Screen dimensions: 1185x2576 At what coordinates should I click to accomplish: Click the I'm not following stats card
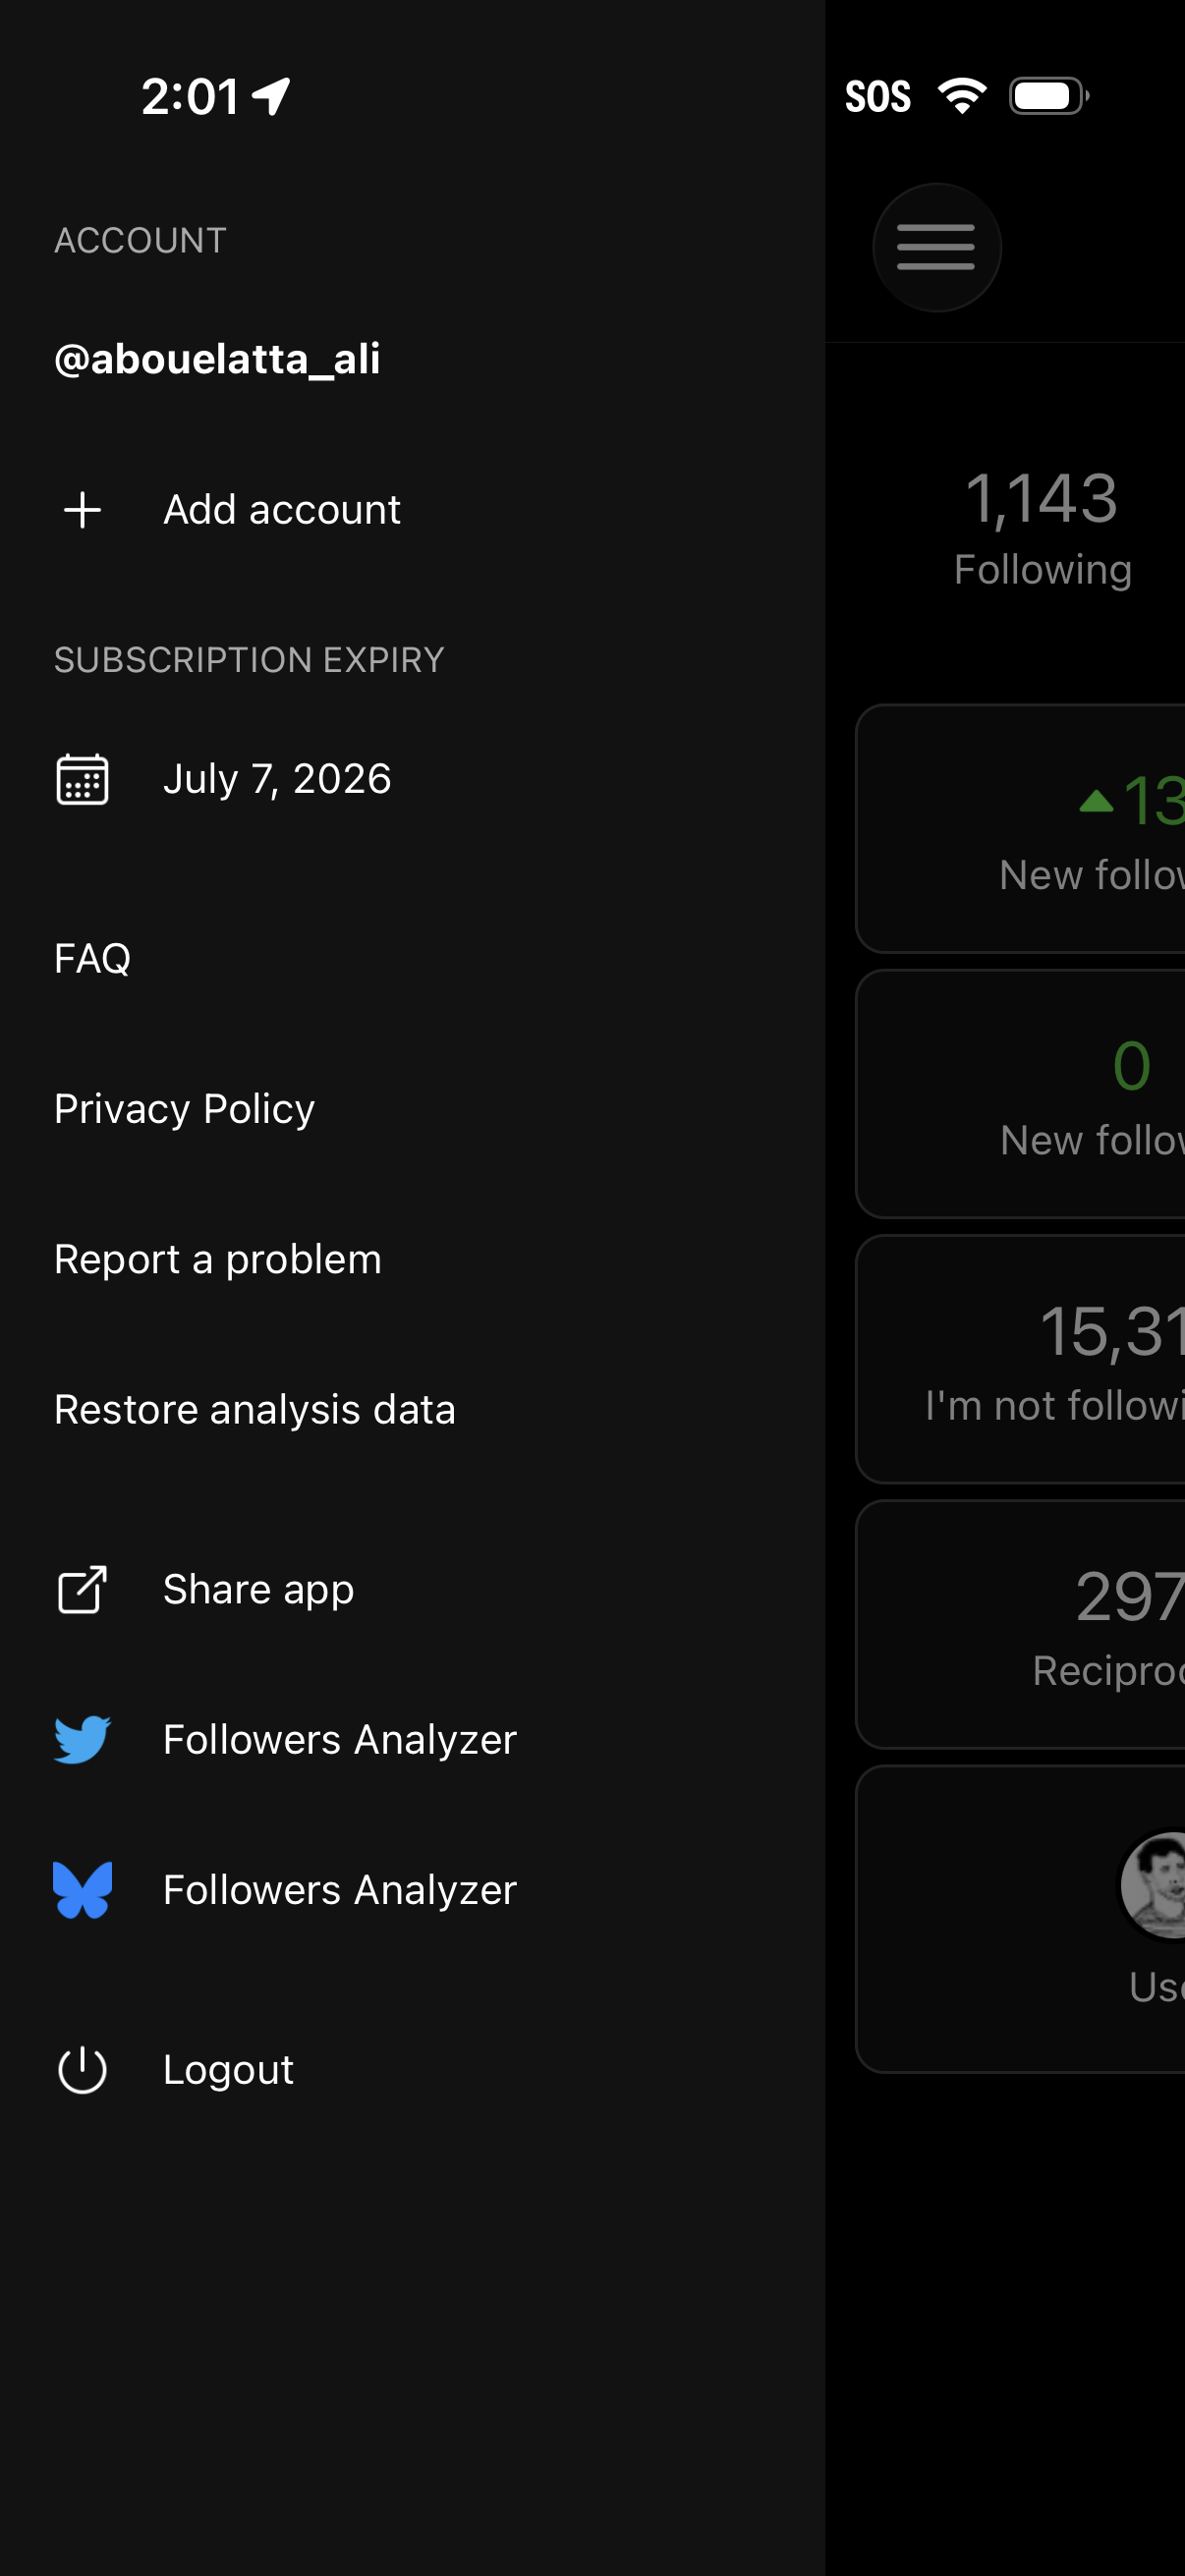(x=1050, y=1360)
